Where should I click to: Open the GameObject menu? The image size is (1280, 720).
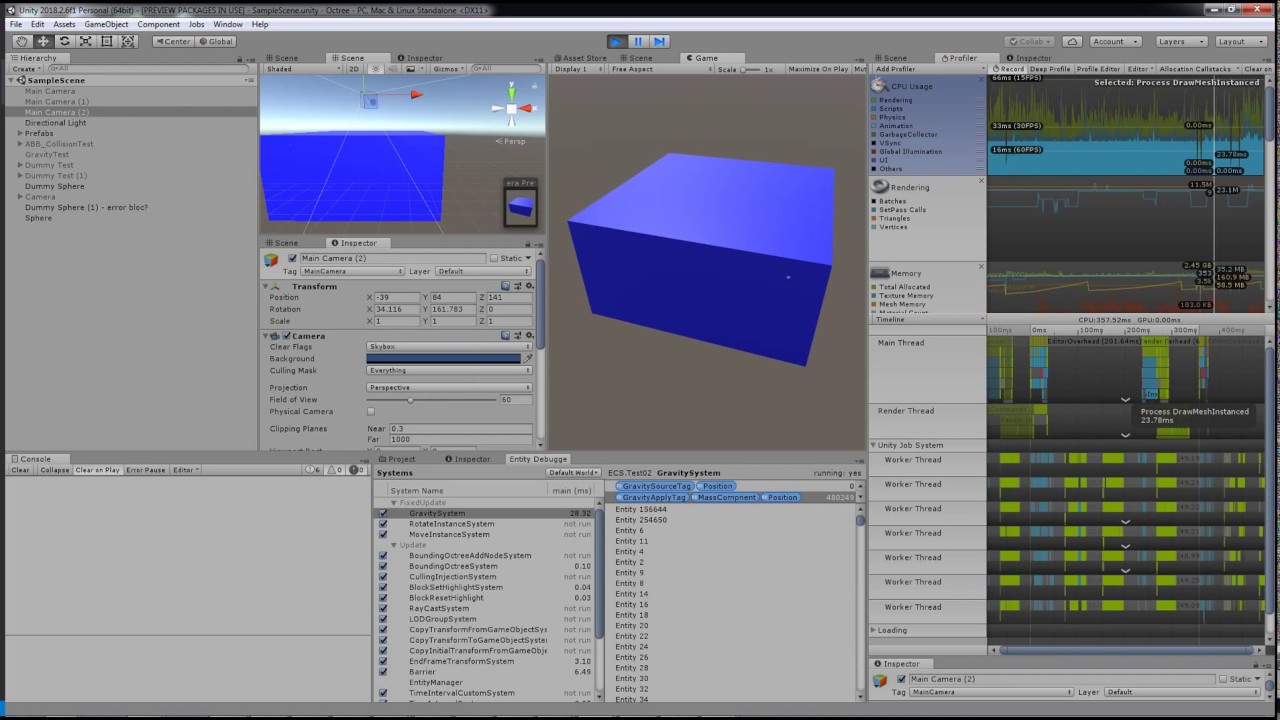[x=106, y=24]
